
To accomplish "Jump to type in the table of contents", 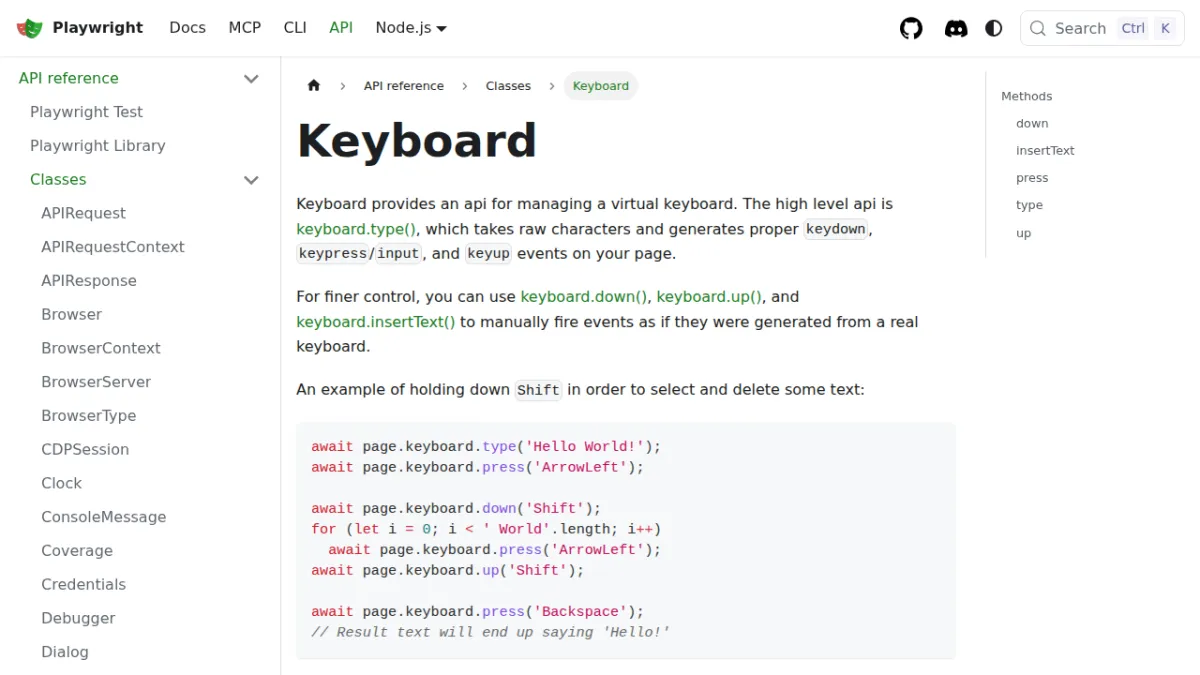I will pyautogui.click(x=1029, y=205).
